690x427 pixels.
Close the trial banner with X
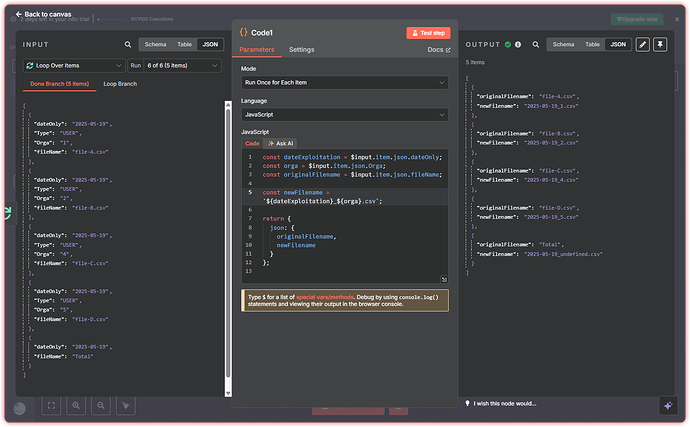coord(677,19)
